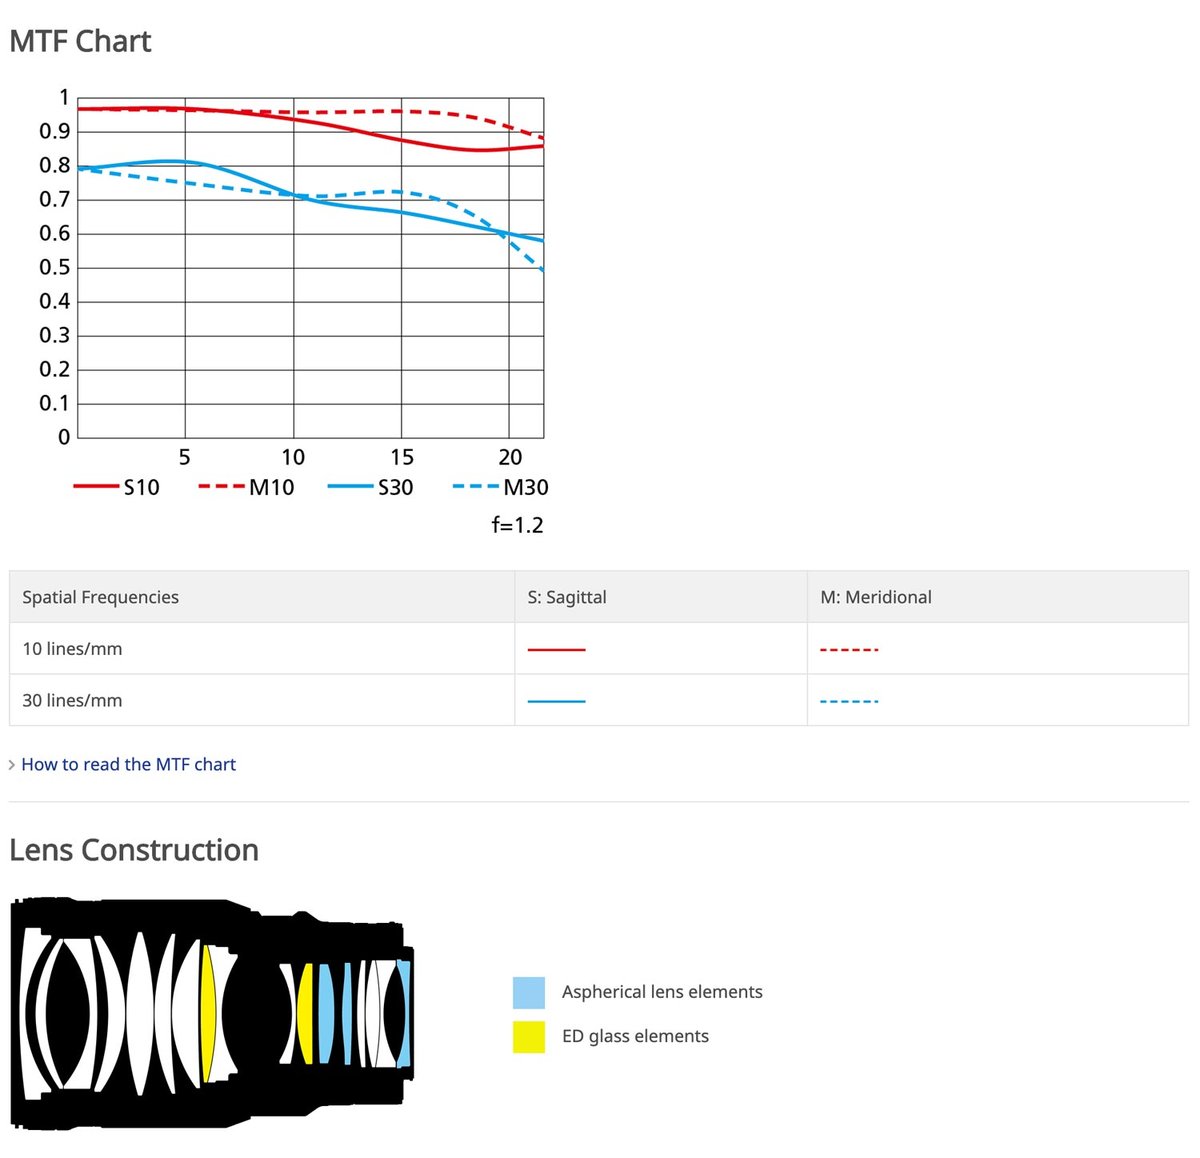Click the f=1.2 label under the chart
The height and width of the screenshot is (1158, 1200).
tap(517, 525)
